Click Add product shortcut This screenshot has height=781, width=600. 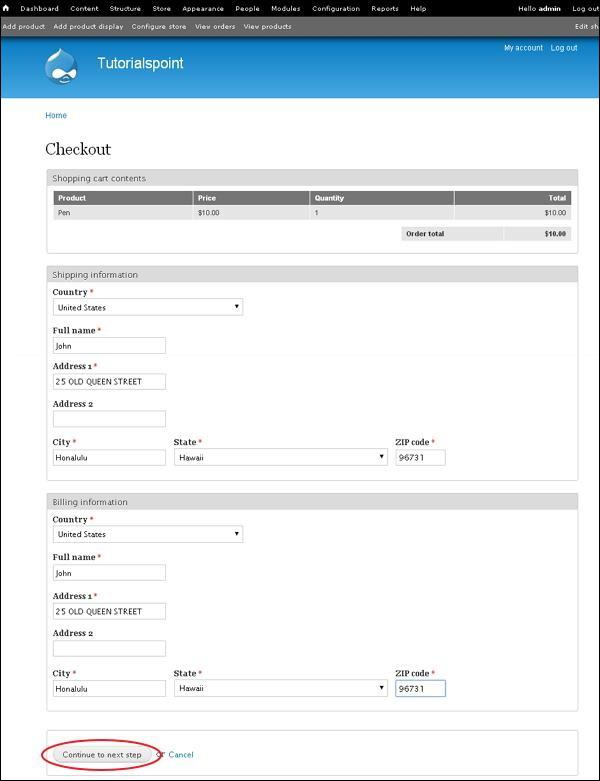tap(23, 26)
